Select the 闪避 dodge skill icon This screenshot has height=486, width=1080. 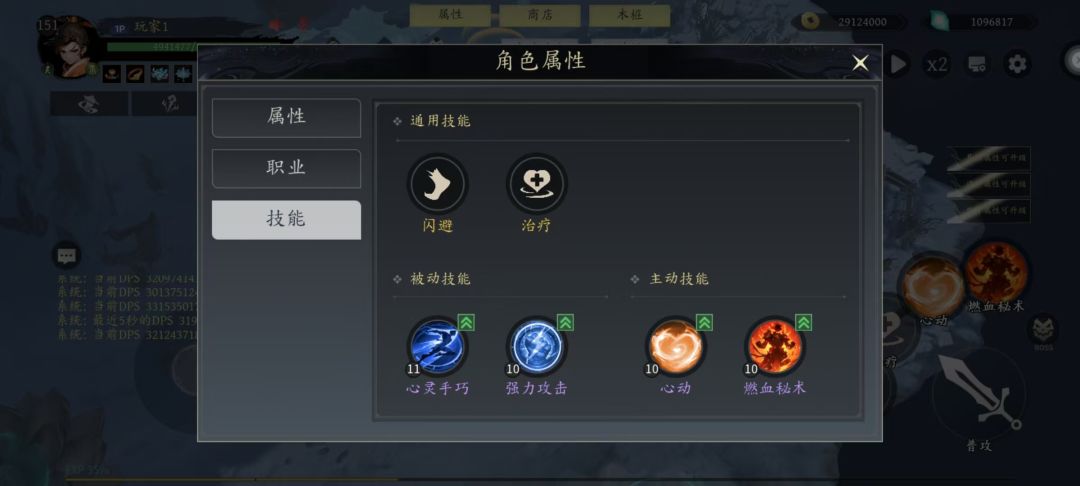(x=437, y=184)
